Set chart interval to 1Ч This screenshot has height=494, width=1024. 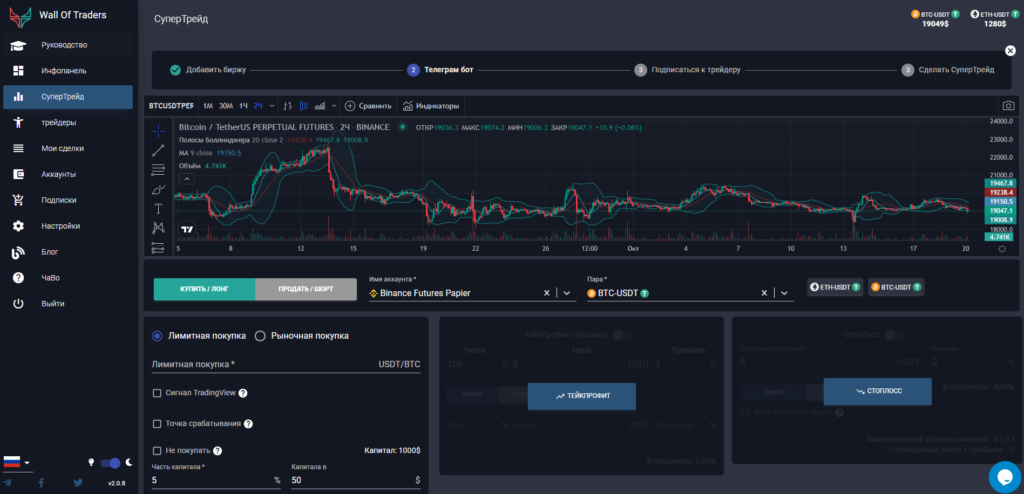243,106
